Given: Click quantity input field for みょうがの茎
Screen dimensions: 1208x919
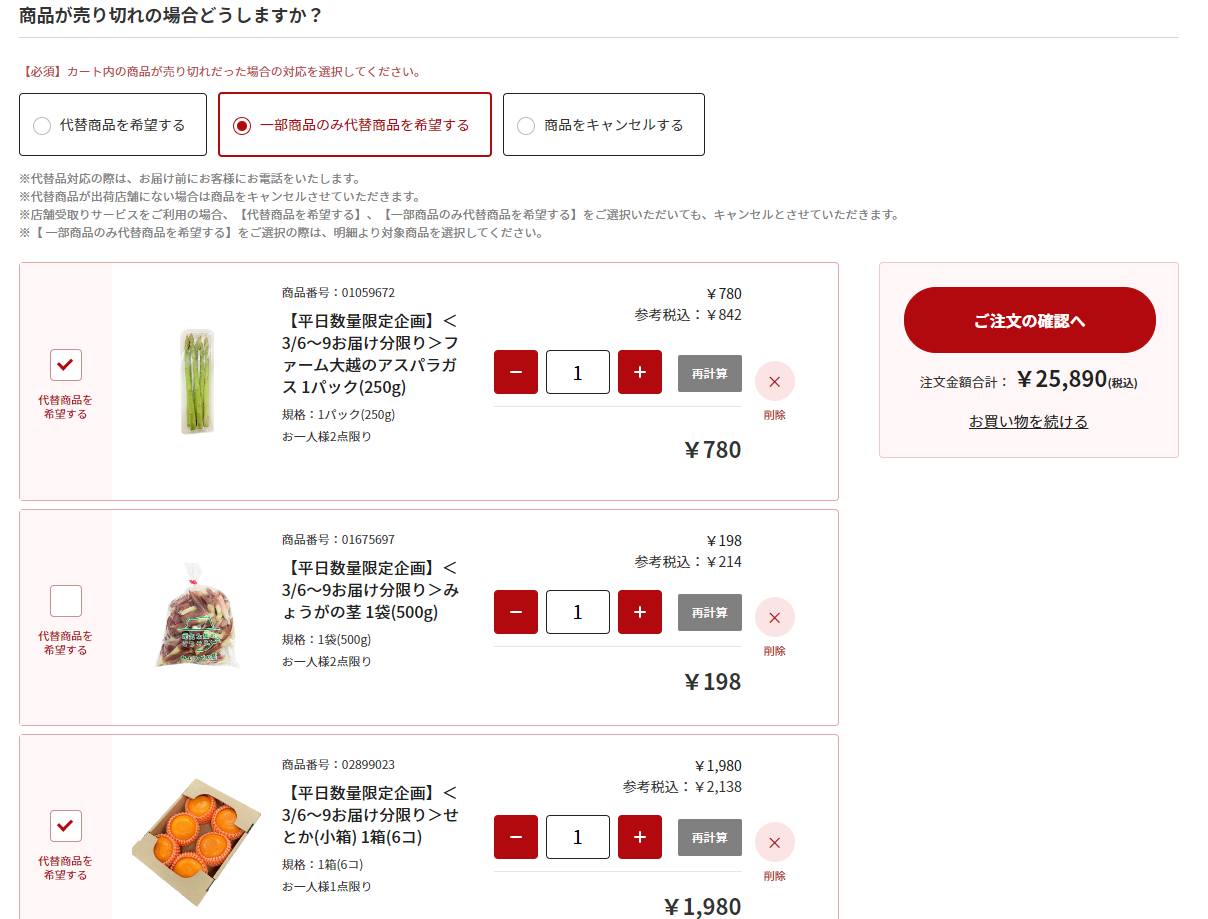Looking at the screenshot, I should click(578, 612).
